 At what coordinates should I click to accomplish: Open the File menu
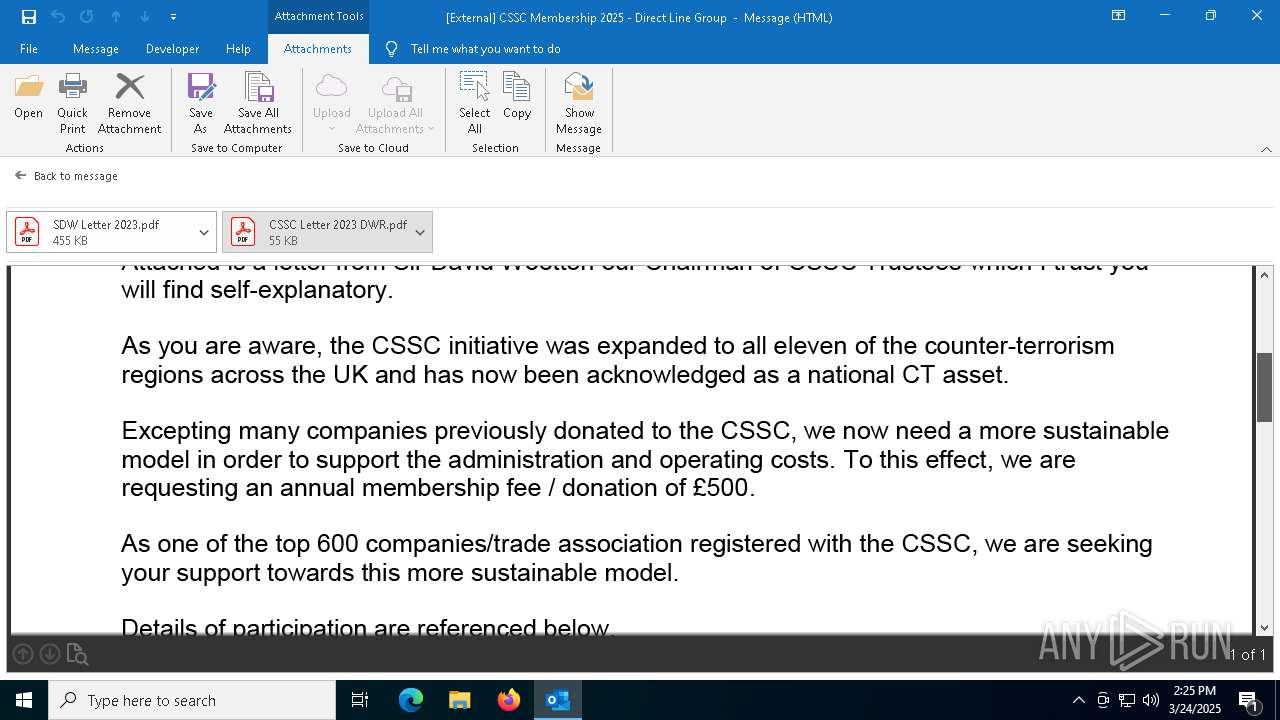coord(29,49)
